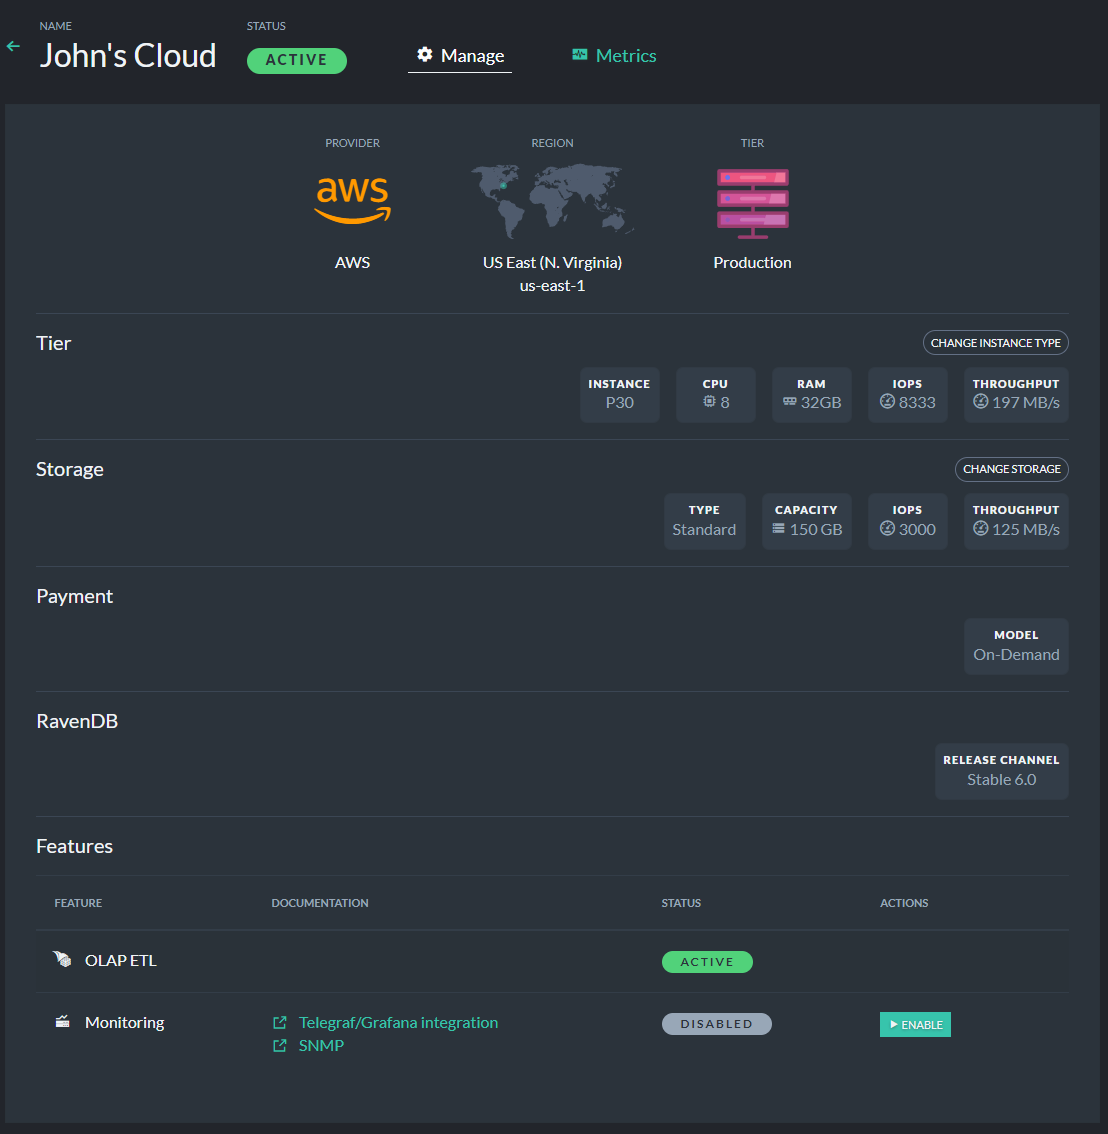Click the world map region image
The height and width of the screenshot is (1134, 1108).
(553, 201)
